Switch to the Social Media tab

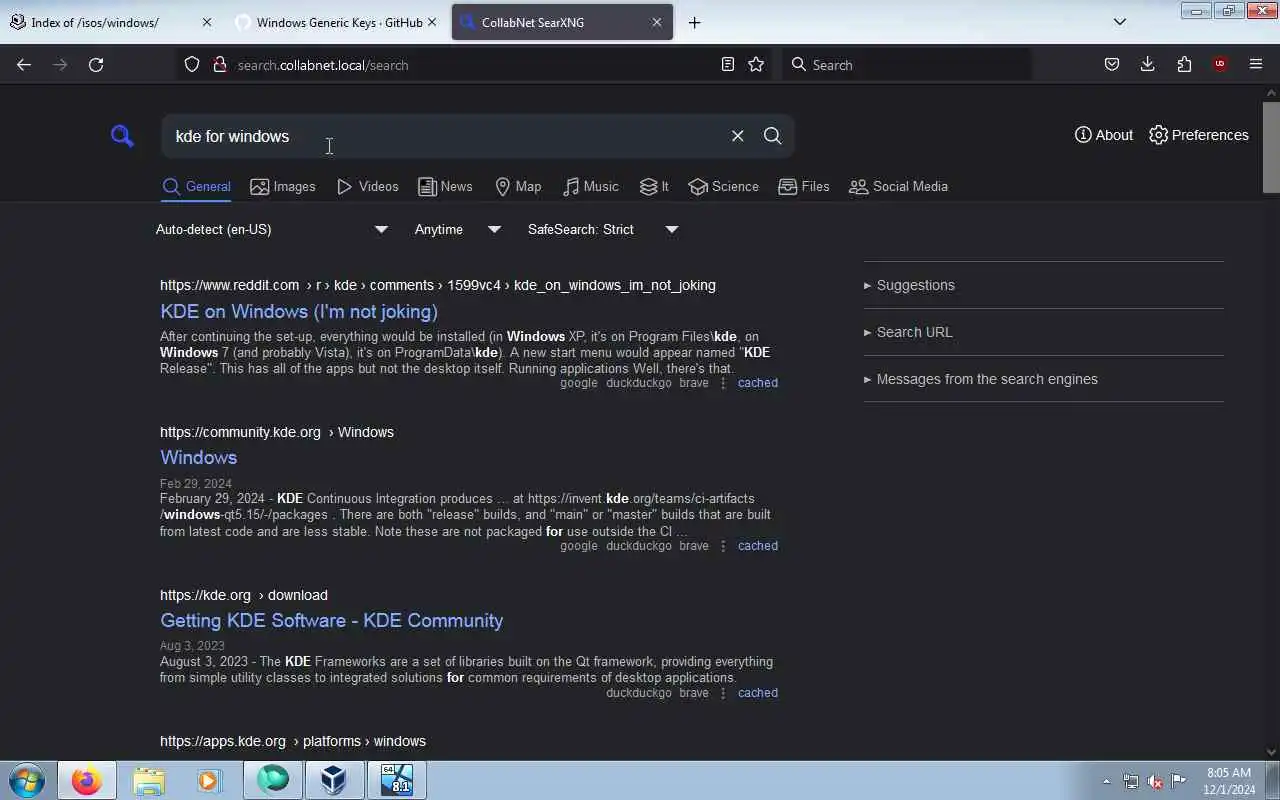pyautogui.click(x=898, y=186)
